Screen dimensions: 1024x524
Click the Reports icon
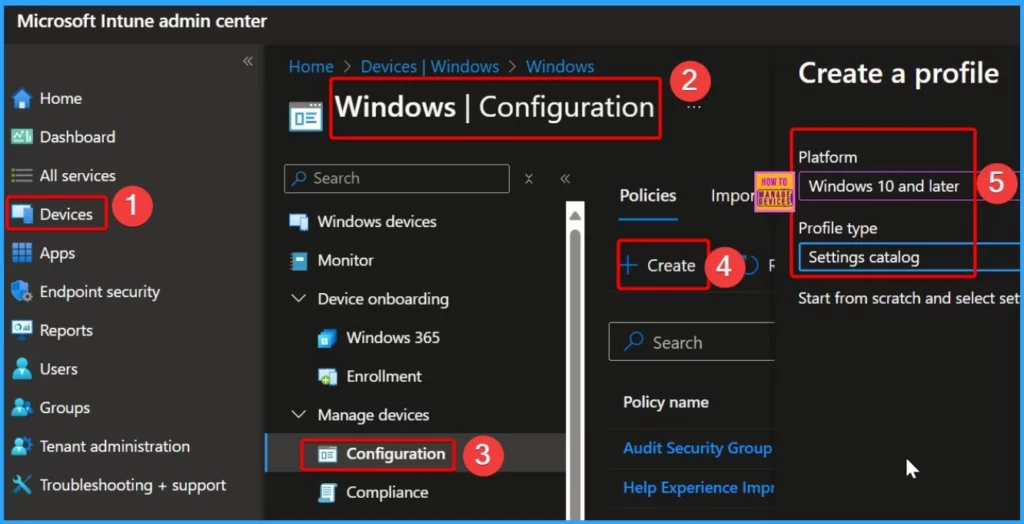tap(22, 330)
